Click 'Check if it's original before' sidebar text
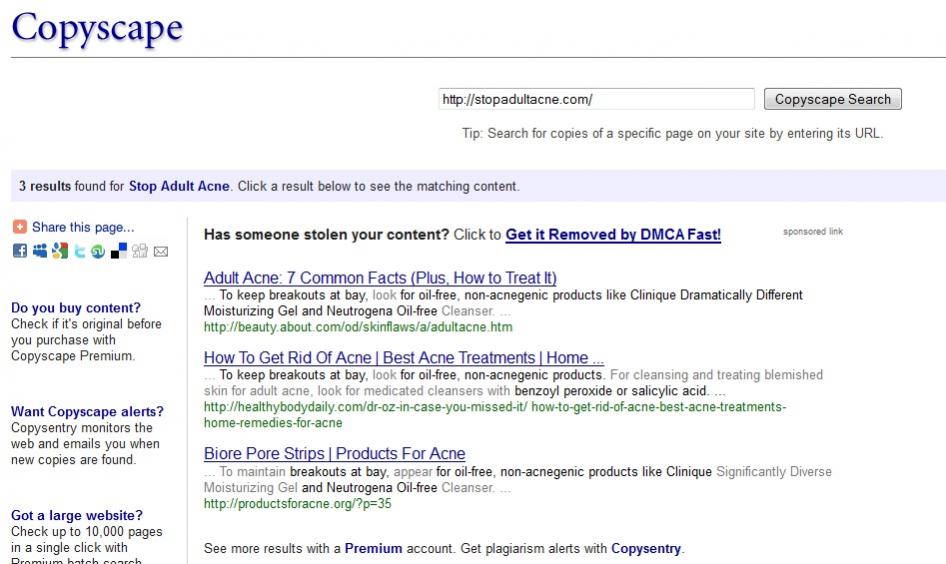The image size is (946, 564). click(86, 340)
